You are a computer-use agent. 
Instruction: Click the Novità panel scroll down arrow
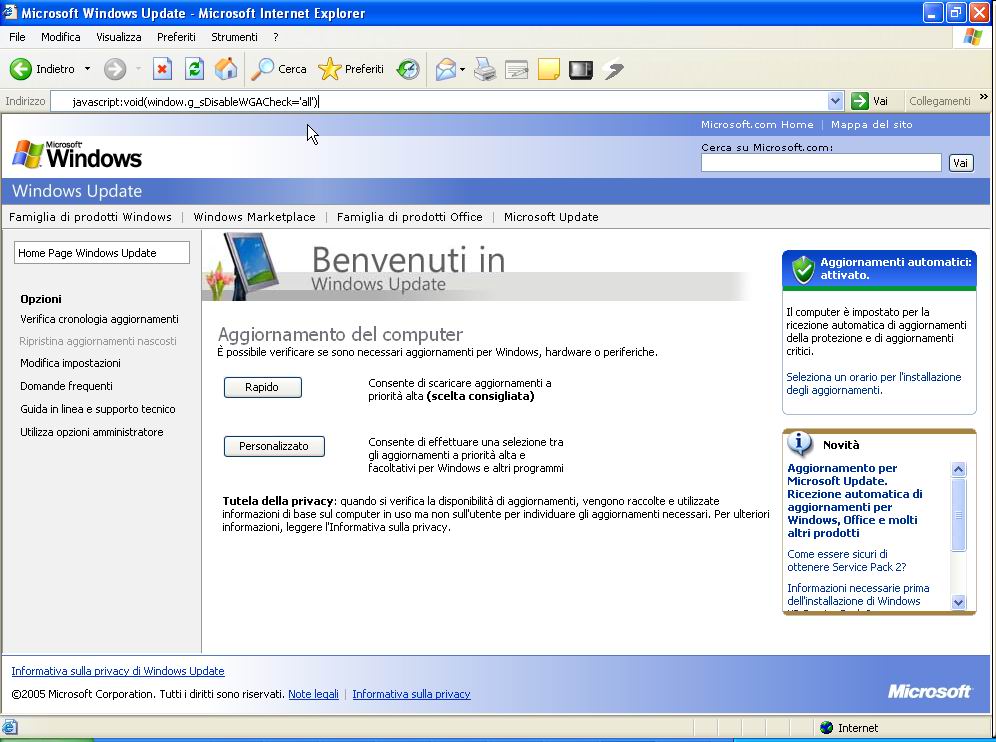959,602
